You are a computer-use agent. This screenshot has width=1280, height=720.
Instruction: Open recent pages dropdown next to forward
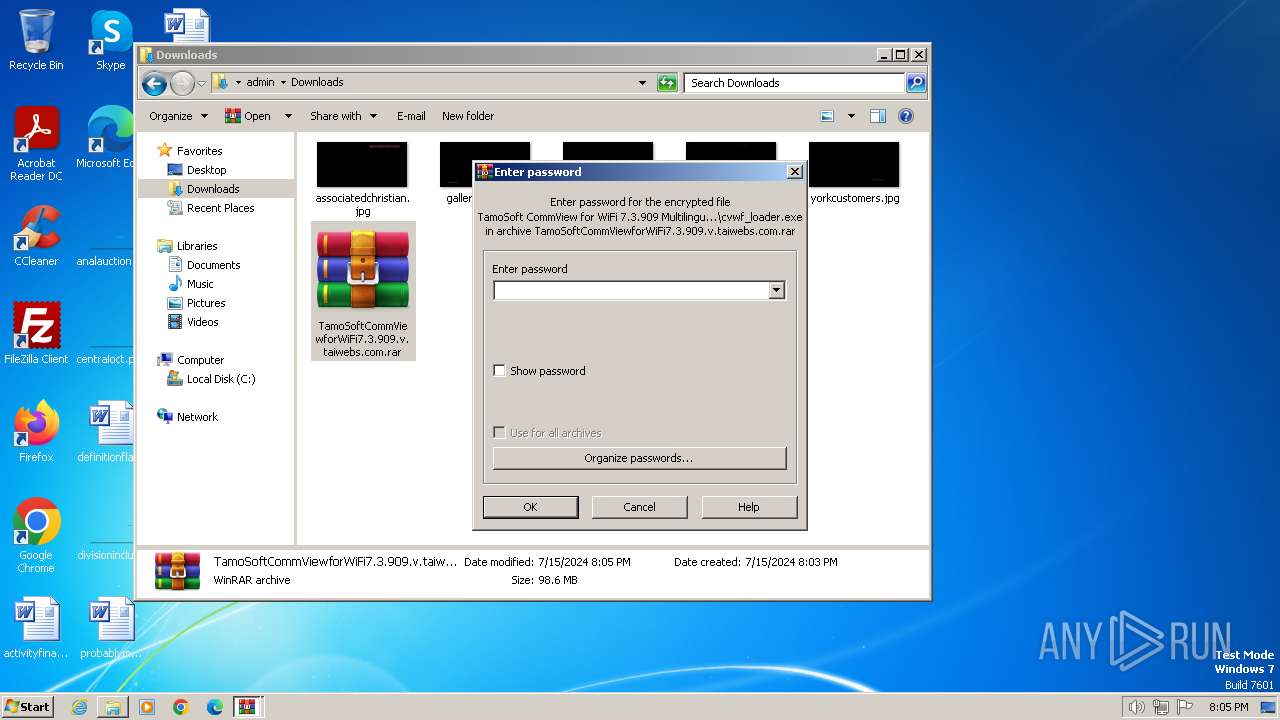click(x=202, y=83)
